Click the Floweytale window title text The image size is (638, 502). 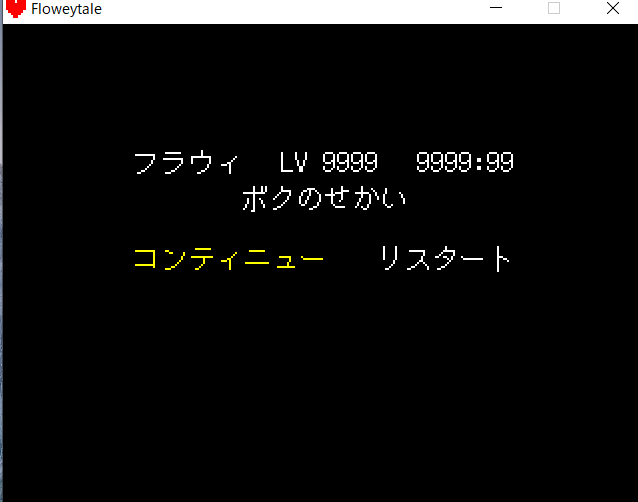click(x=66, y=9)
